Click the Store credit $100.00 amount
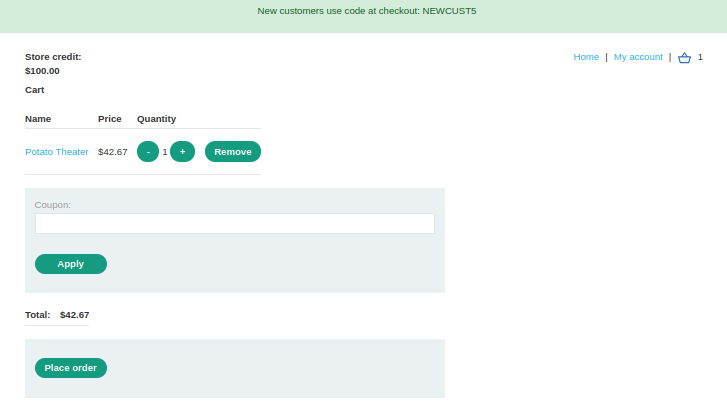 pos(42,71)
